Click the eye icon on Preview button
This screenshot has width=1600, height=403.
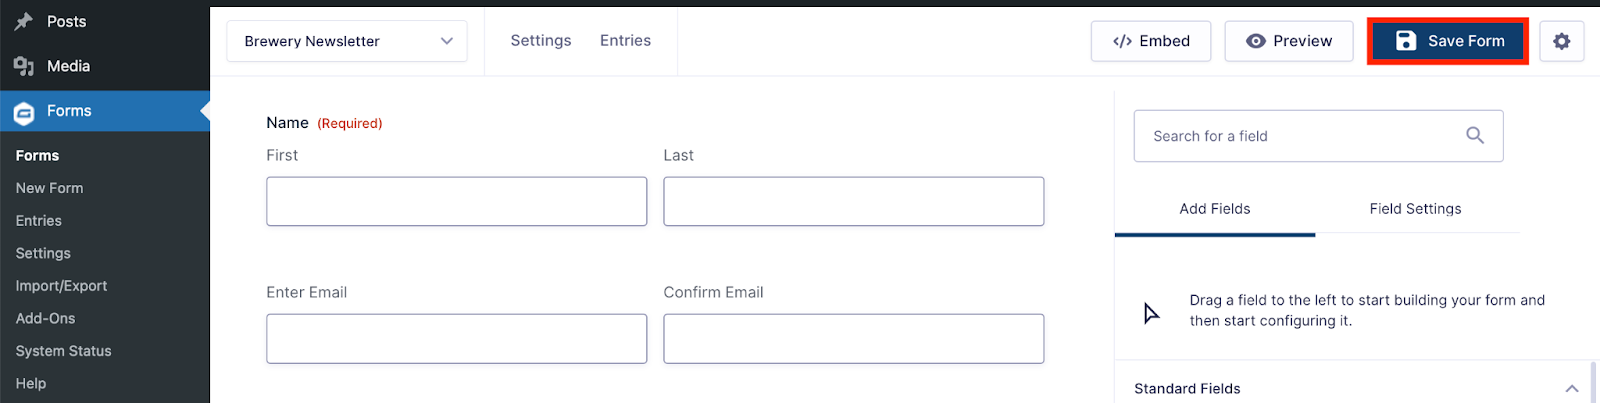1256,41
